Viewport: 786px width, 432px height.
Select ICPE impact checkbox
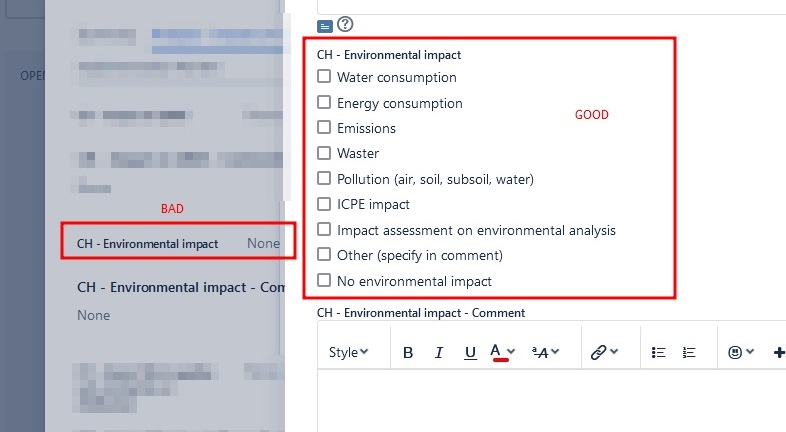tap(324, 203)
